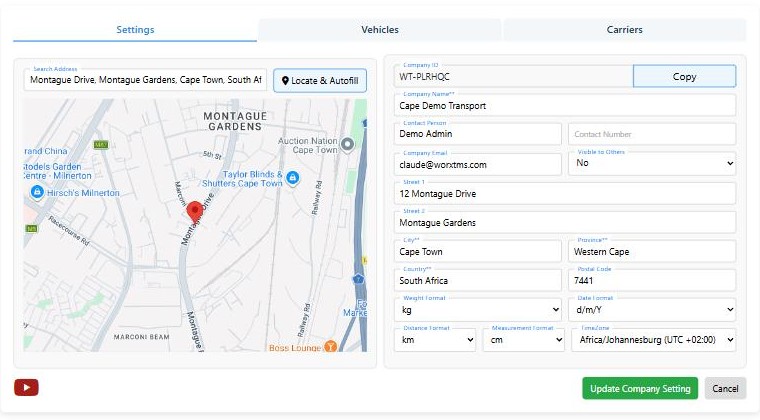Open the Date Format dropdown
This screenshot has width=760, height=420.
(652, 310)
